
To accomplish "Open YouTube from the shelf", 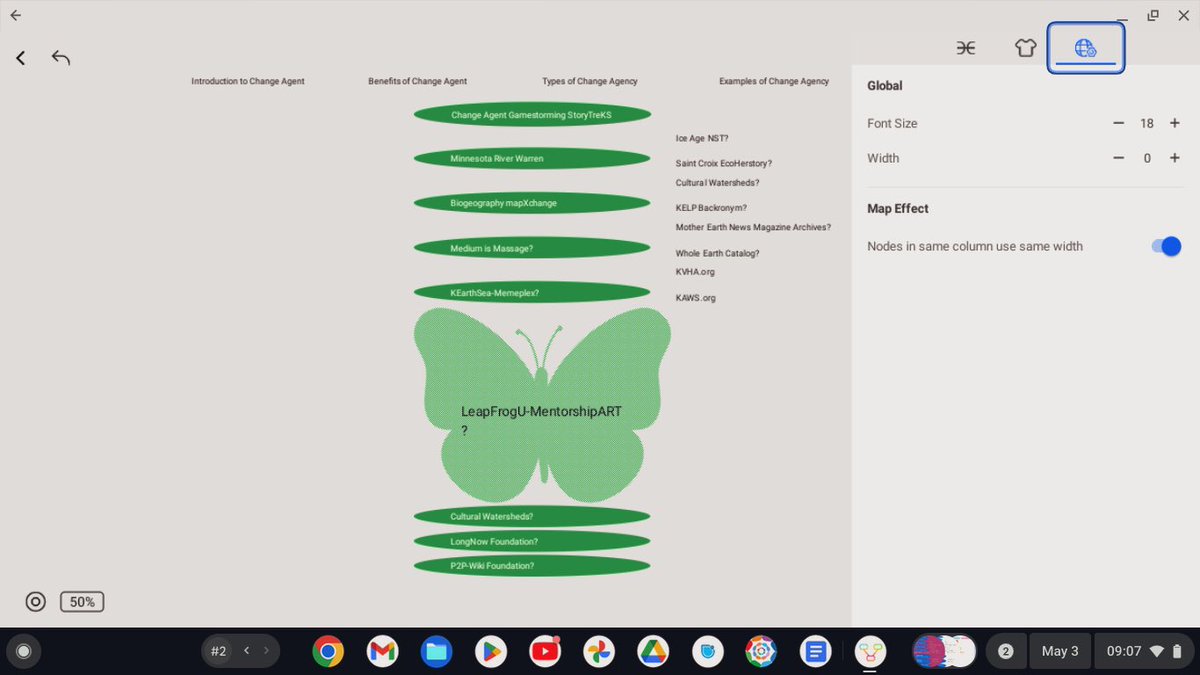I will tap(544, 650).
